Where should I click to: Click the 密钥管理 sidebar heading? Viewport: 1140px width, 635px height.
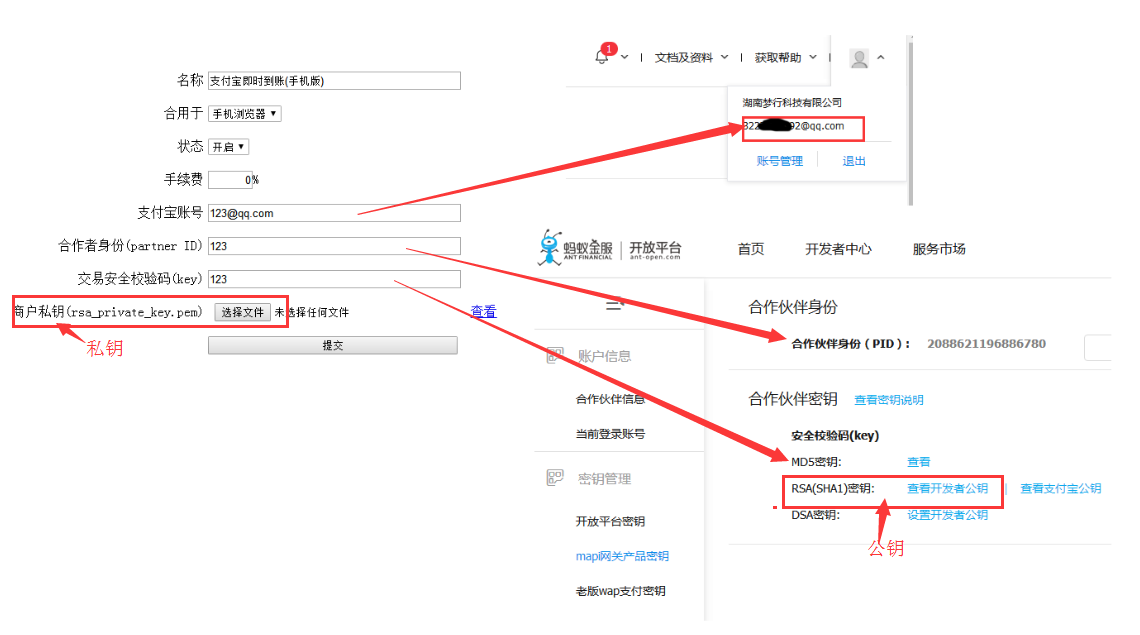point(604,479)
